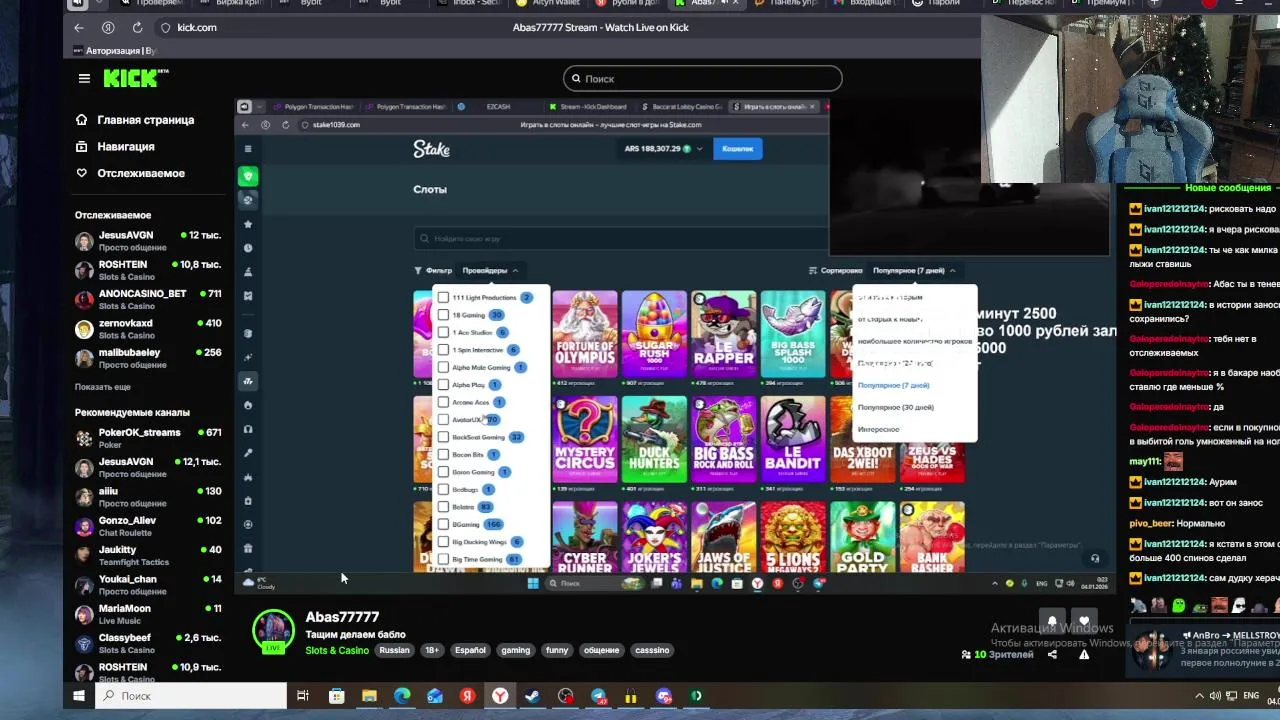Open the Fortune of Olympus slot

[585, 334]
